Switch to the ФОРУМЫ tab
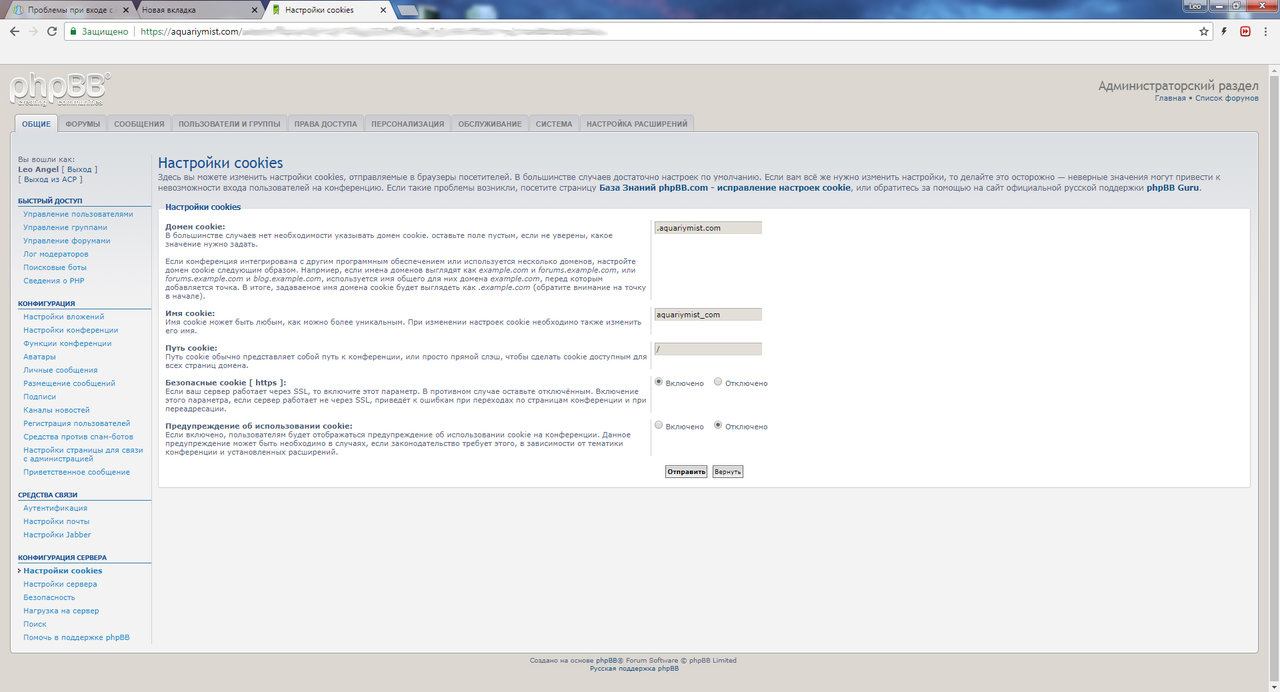 click(83, 124)
